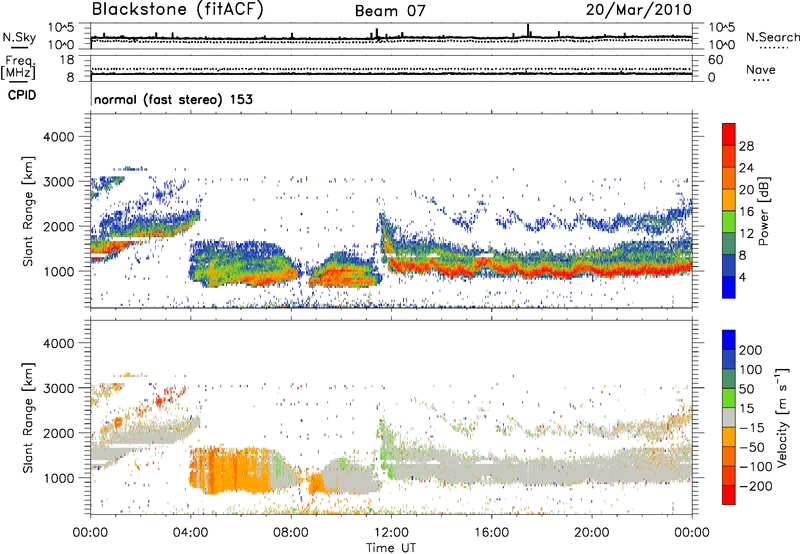Click the 'CPID' row label
This screenshot has width=800, height=554.
pos(22,95)
